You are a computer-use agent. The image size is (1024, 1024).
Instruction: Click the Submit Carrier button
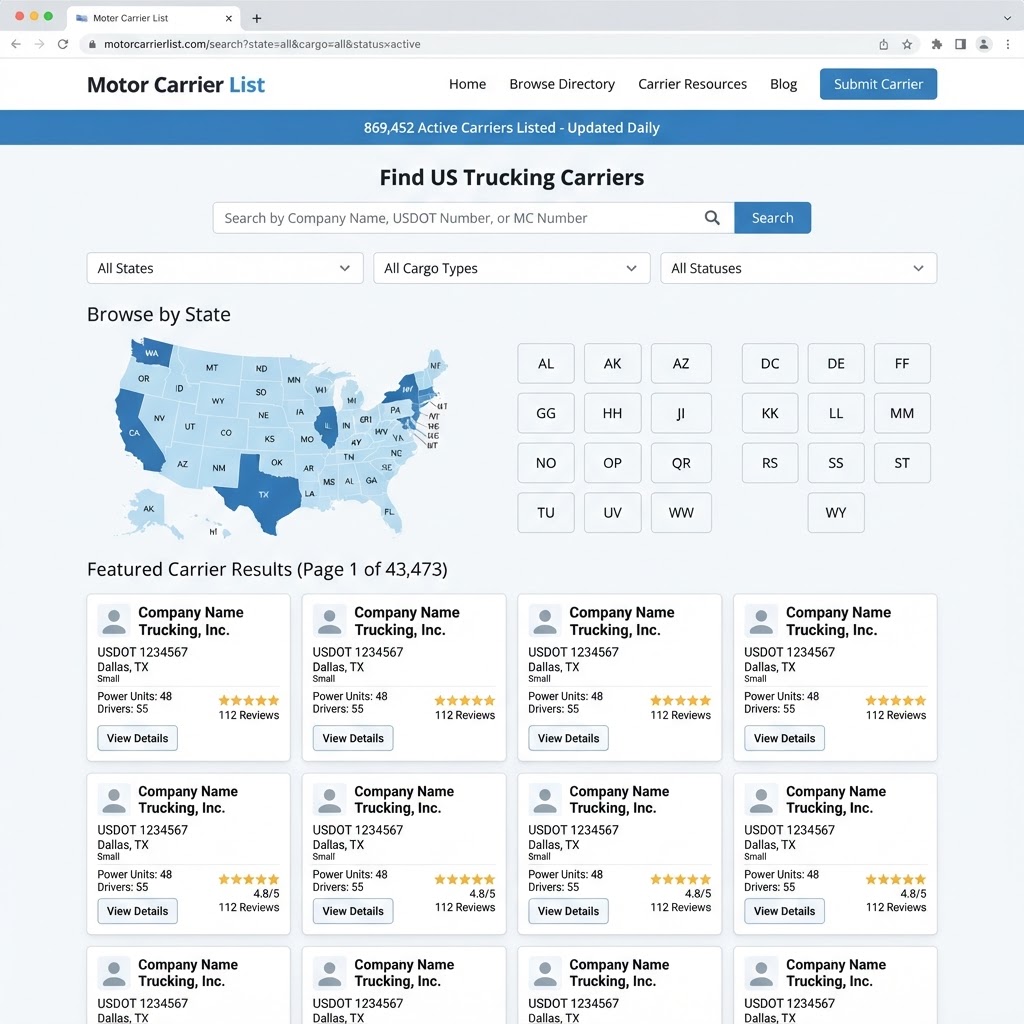(x=878, y=84)
